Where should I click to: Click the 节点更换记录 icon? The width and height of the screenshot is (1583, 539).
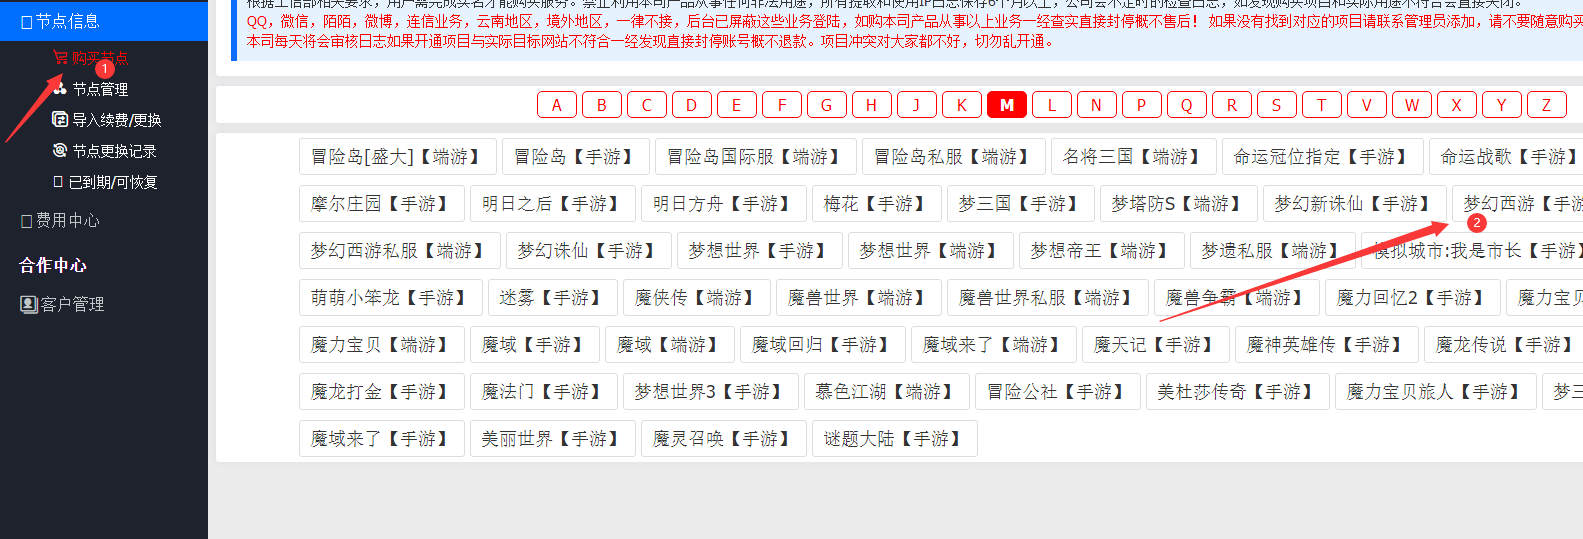(x=60, y=150)
